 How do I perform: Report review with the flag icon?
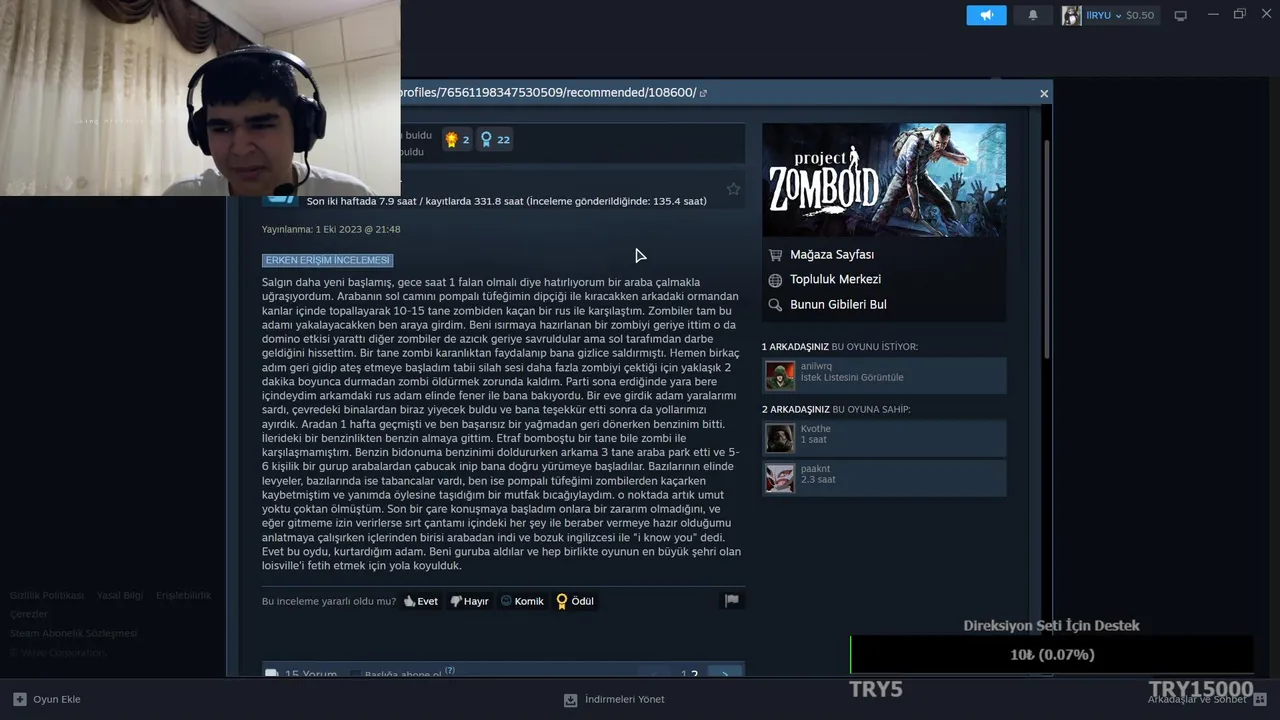tap(732, 601)
